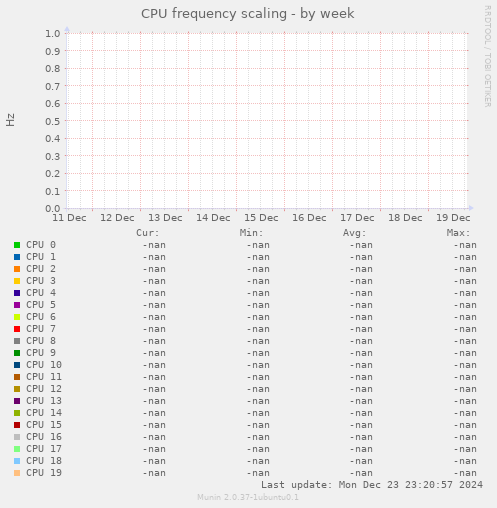Click the 'CPU 5' legend label

[x=41, y=305]
